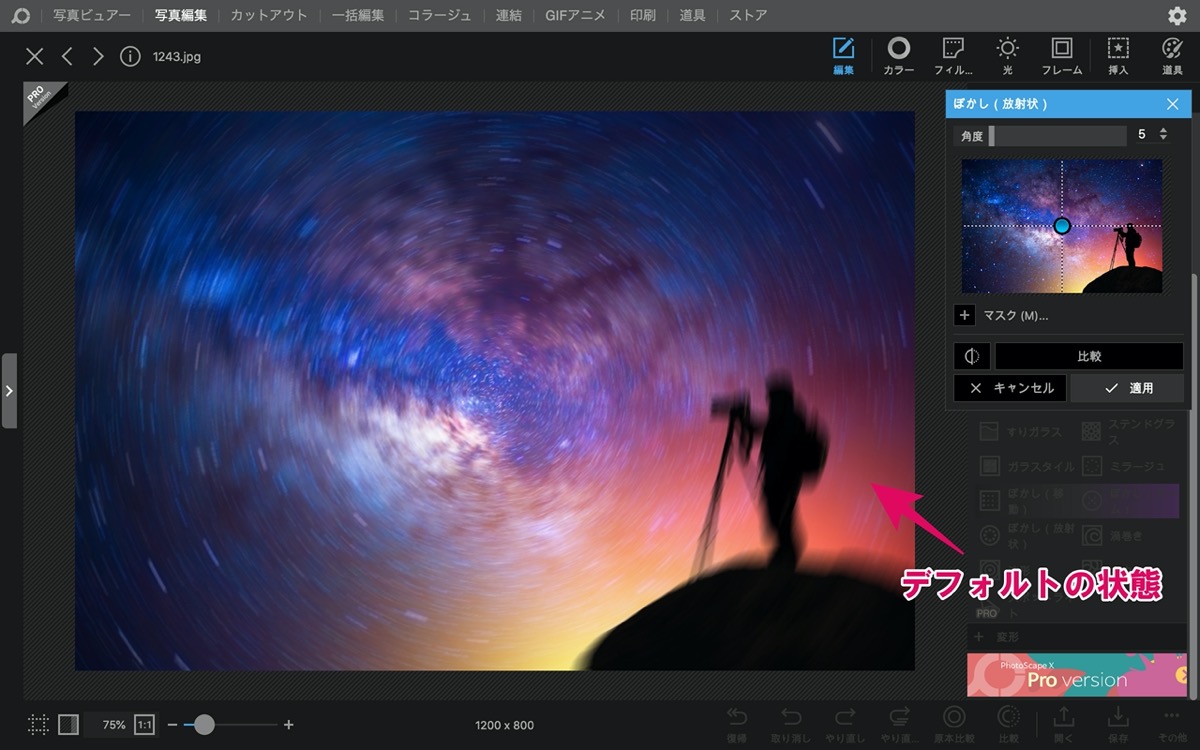The width and height of the screenshot is (1200, 750).
Task: Open the フィルター filter tool panel
Action: [953, 56]
